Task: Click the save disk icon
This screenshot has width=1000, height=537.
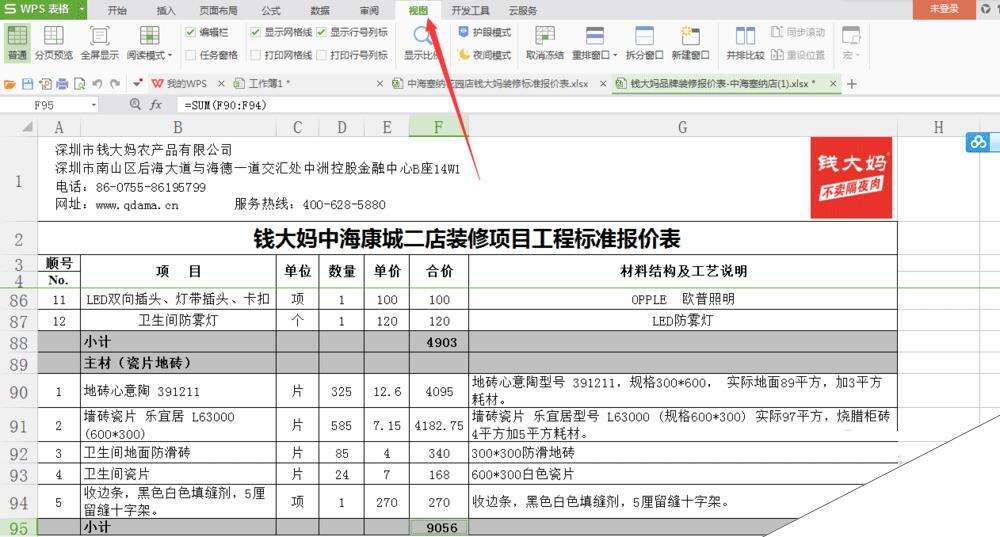Action: click(27, 84)
